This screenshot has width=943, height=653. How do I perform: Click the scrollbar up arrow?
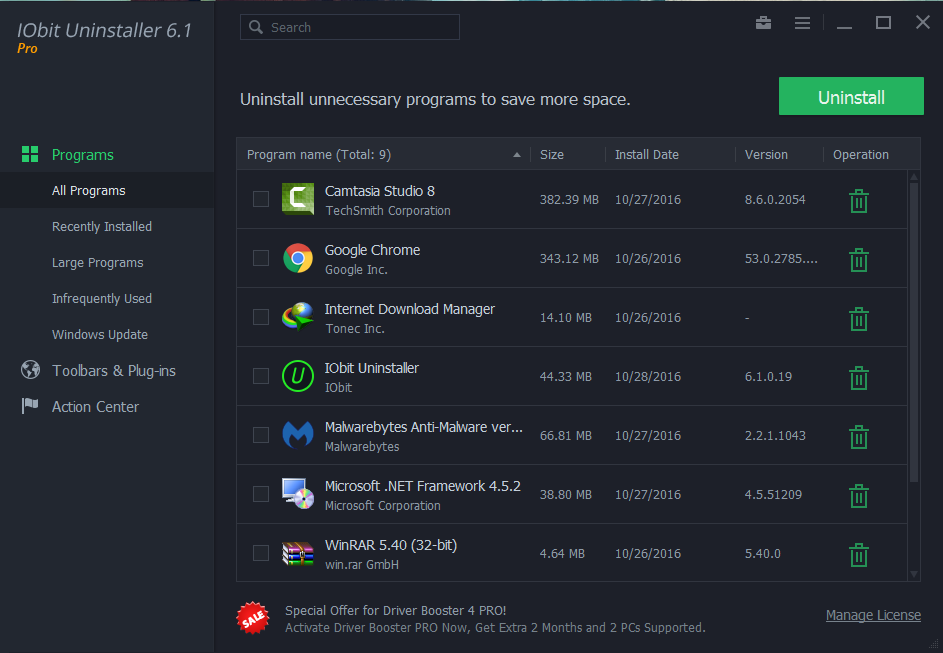[x=914, y=177]
